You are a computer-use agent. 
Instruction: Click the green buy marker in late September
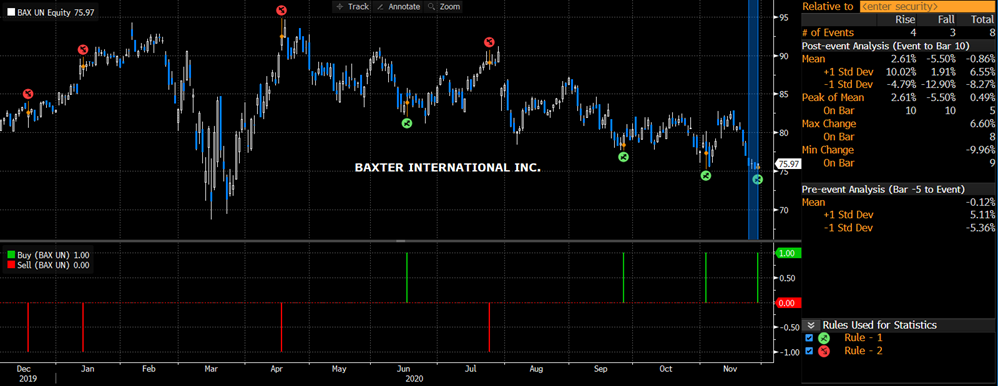623,157
